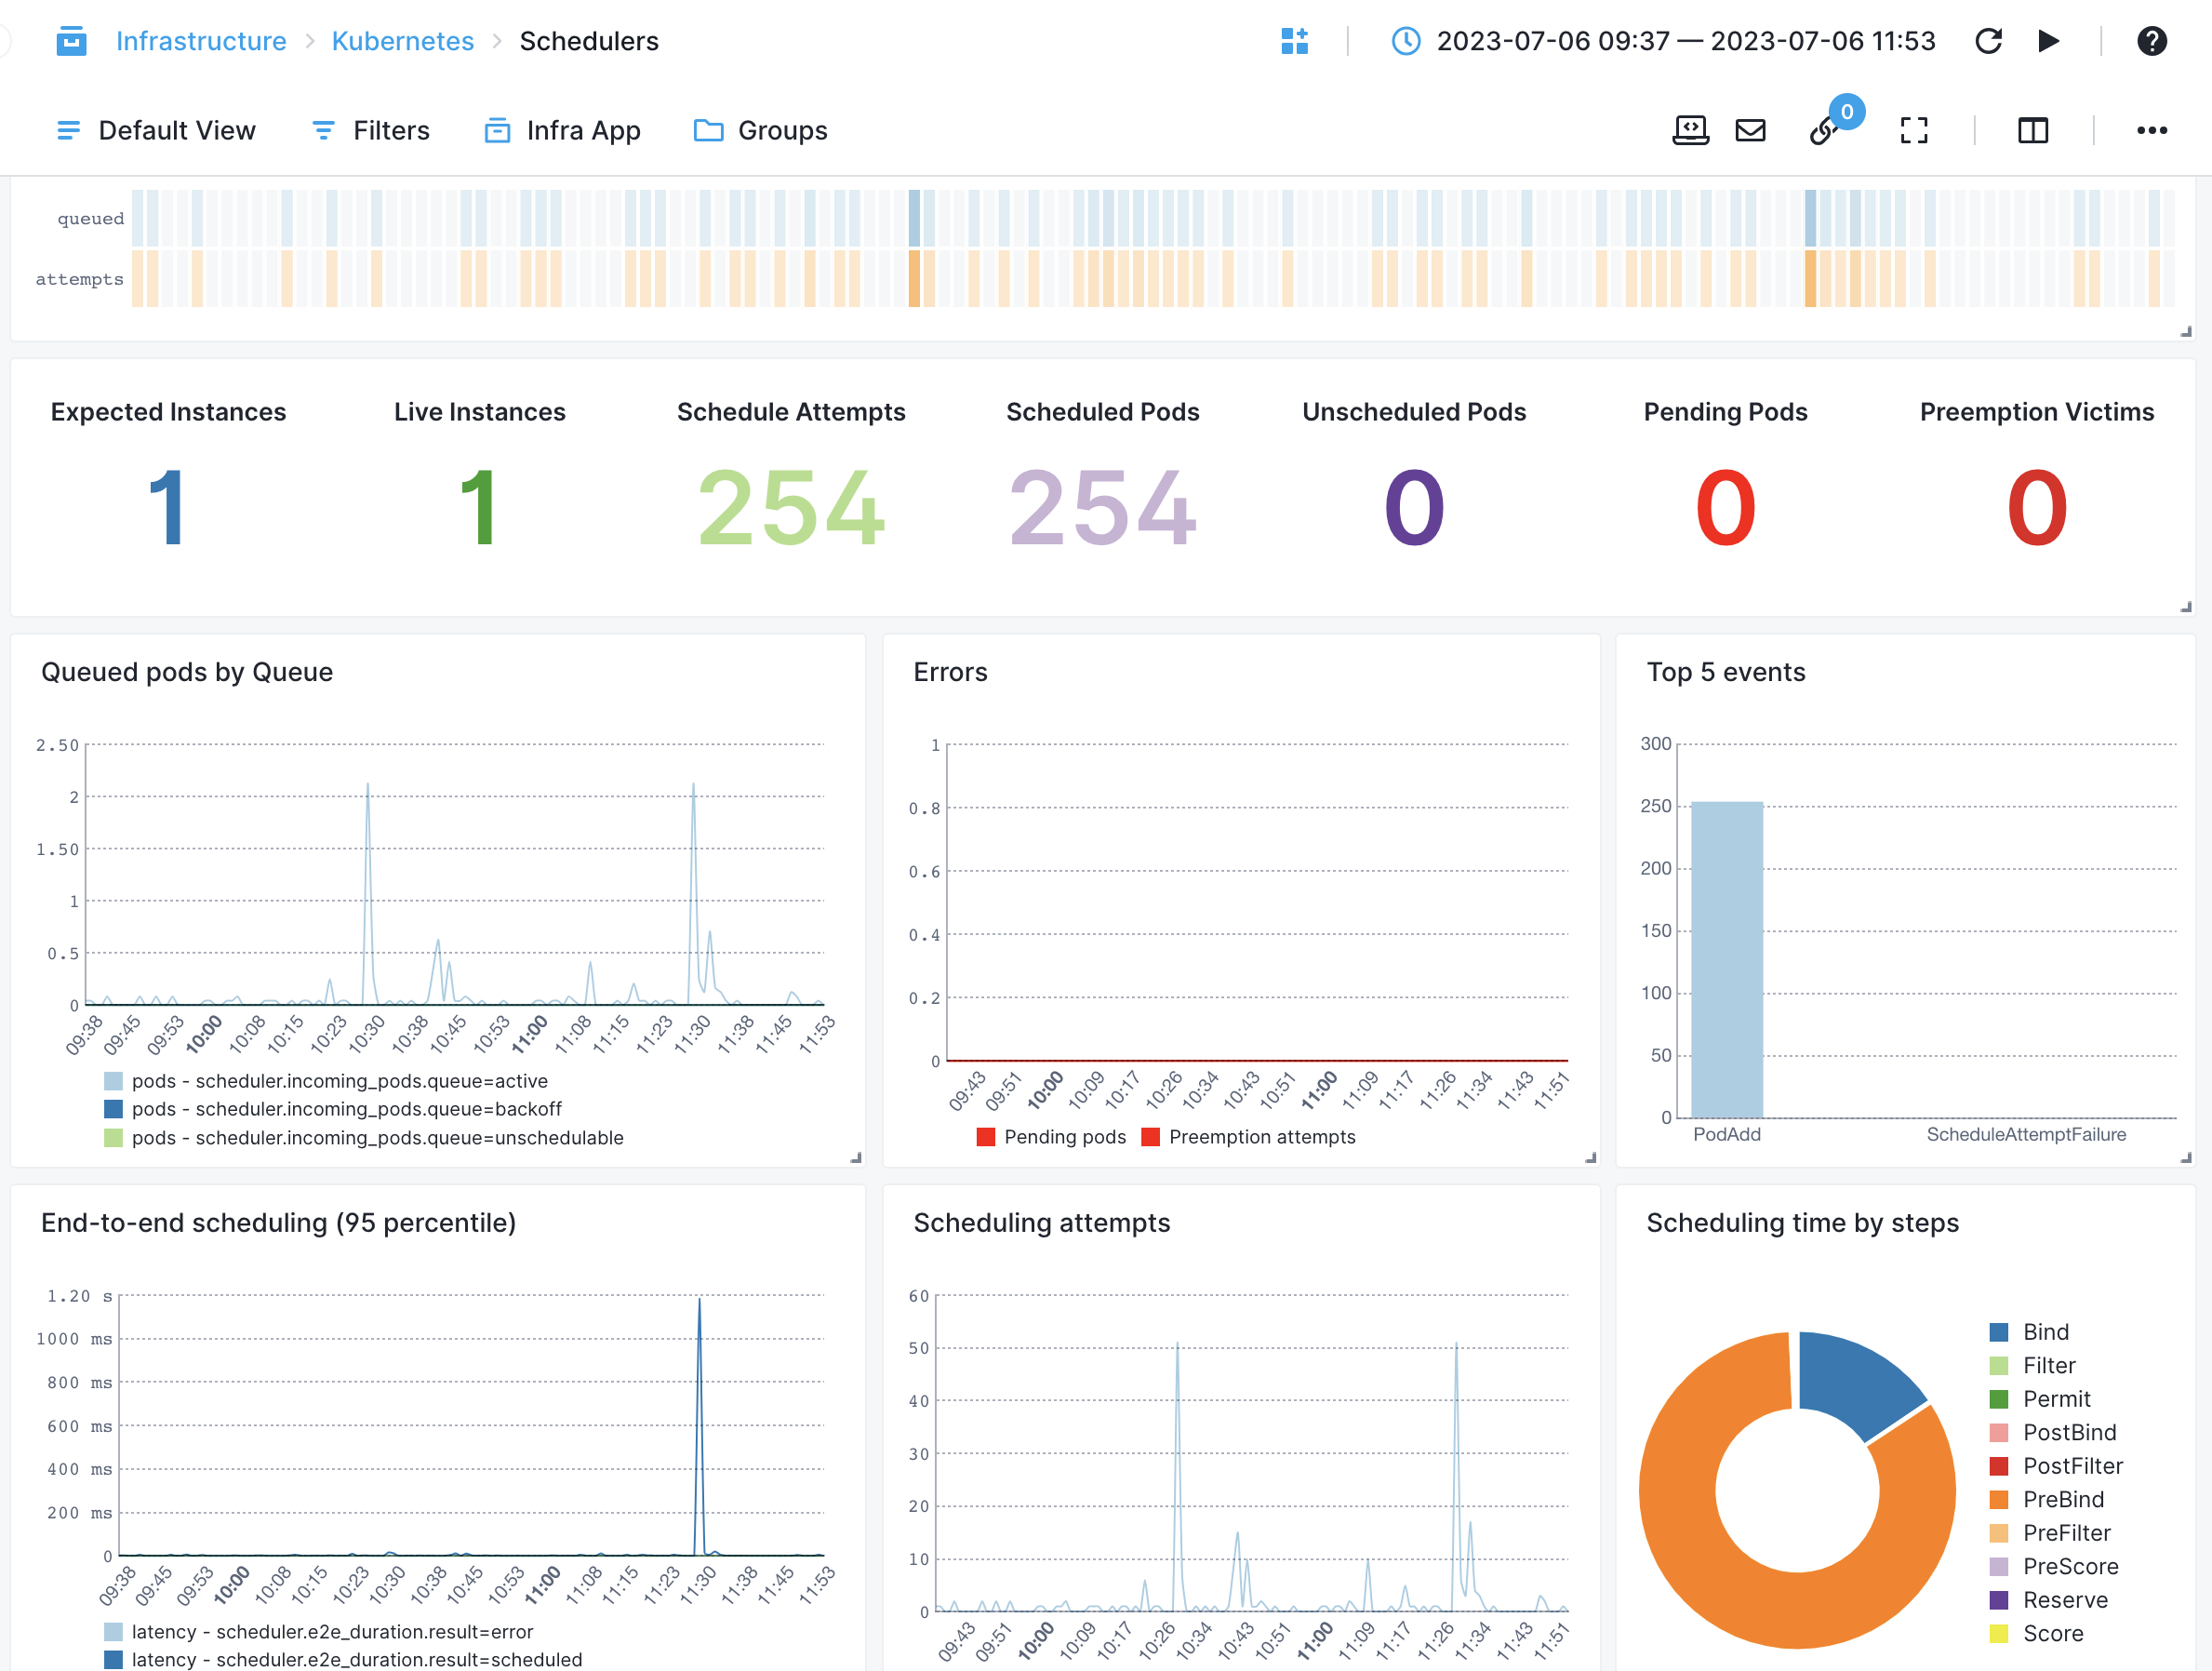This screenshot has width=2212, height=1671.
Task: Select the PreScore legend swatch
Action: point(1999,1567)
